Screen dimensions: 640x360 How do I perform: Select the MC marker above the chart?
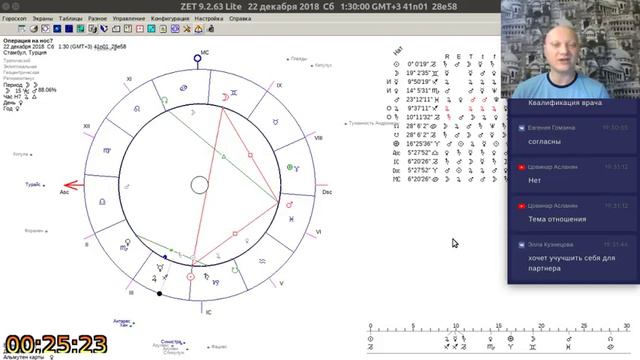tap(198, 58)
